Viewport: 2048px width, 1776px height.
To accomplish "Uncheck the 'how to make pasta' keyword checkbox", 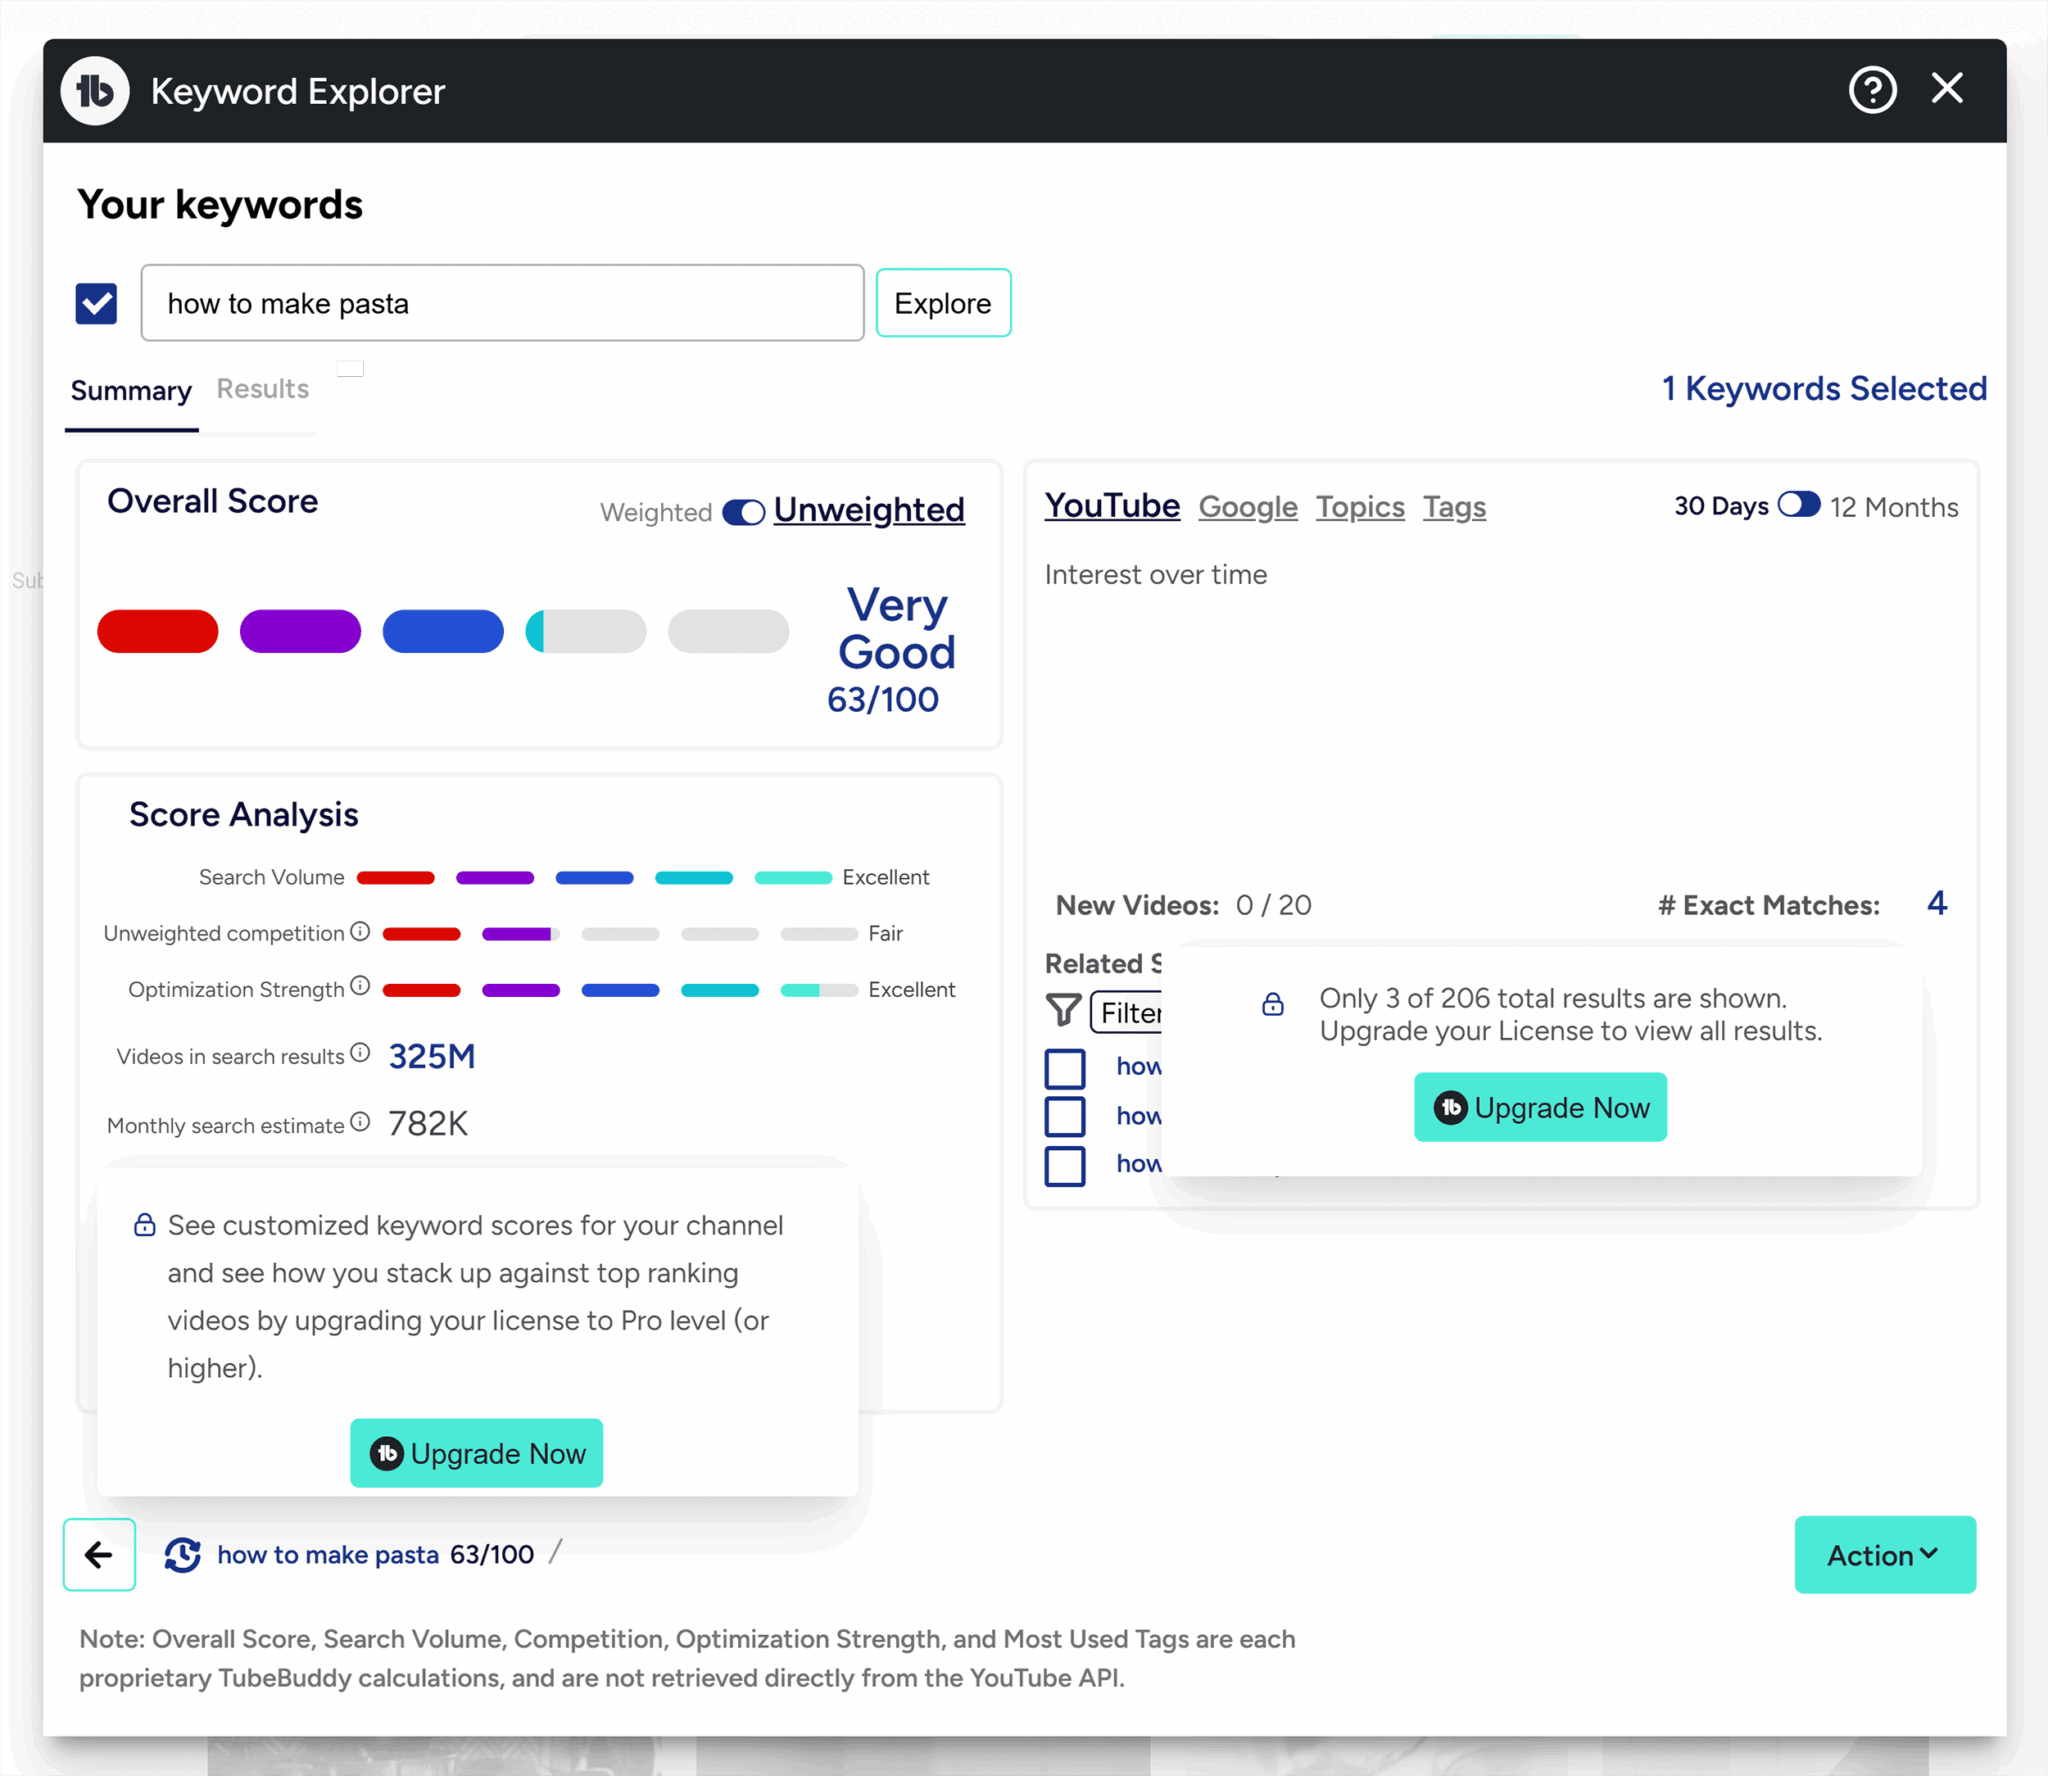I will 96,302.
